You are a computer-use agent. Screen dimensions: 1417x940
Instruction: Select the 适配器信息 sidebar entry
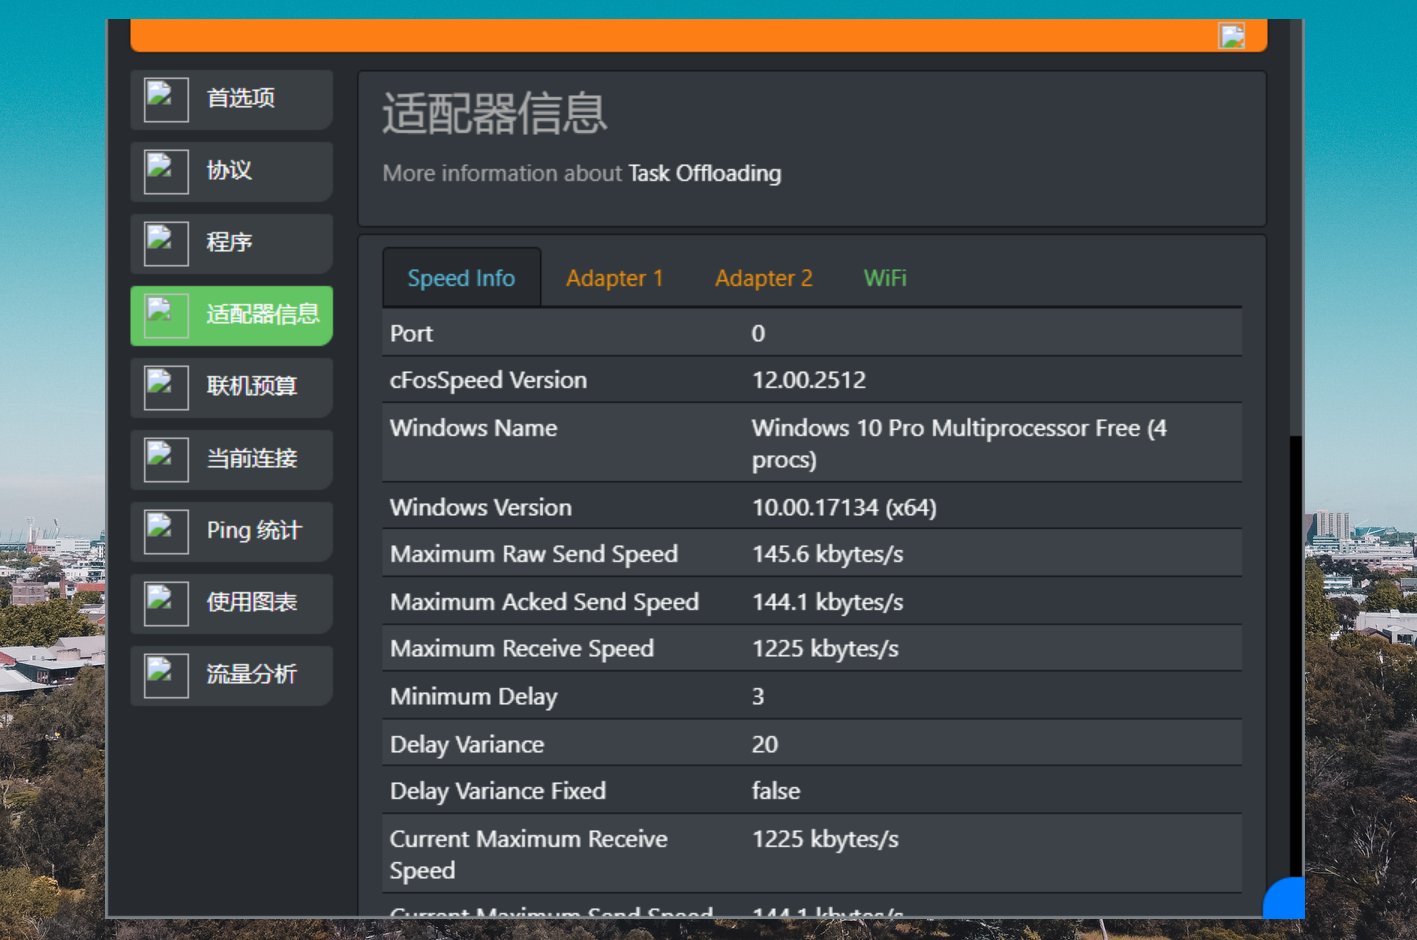[231, 316]
